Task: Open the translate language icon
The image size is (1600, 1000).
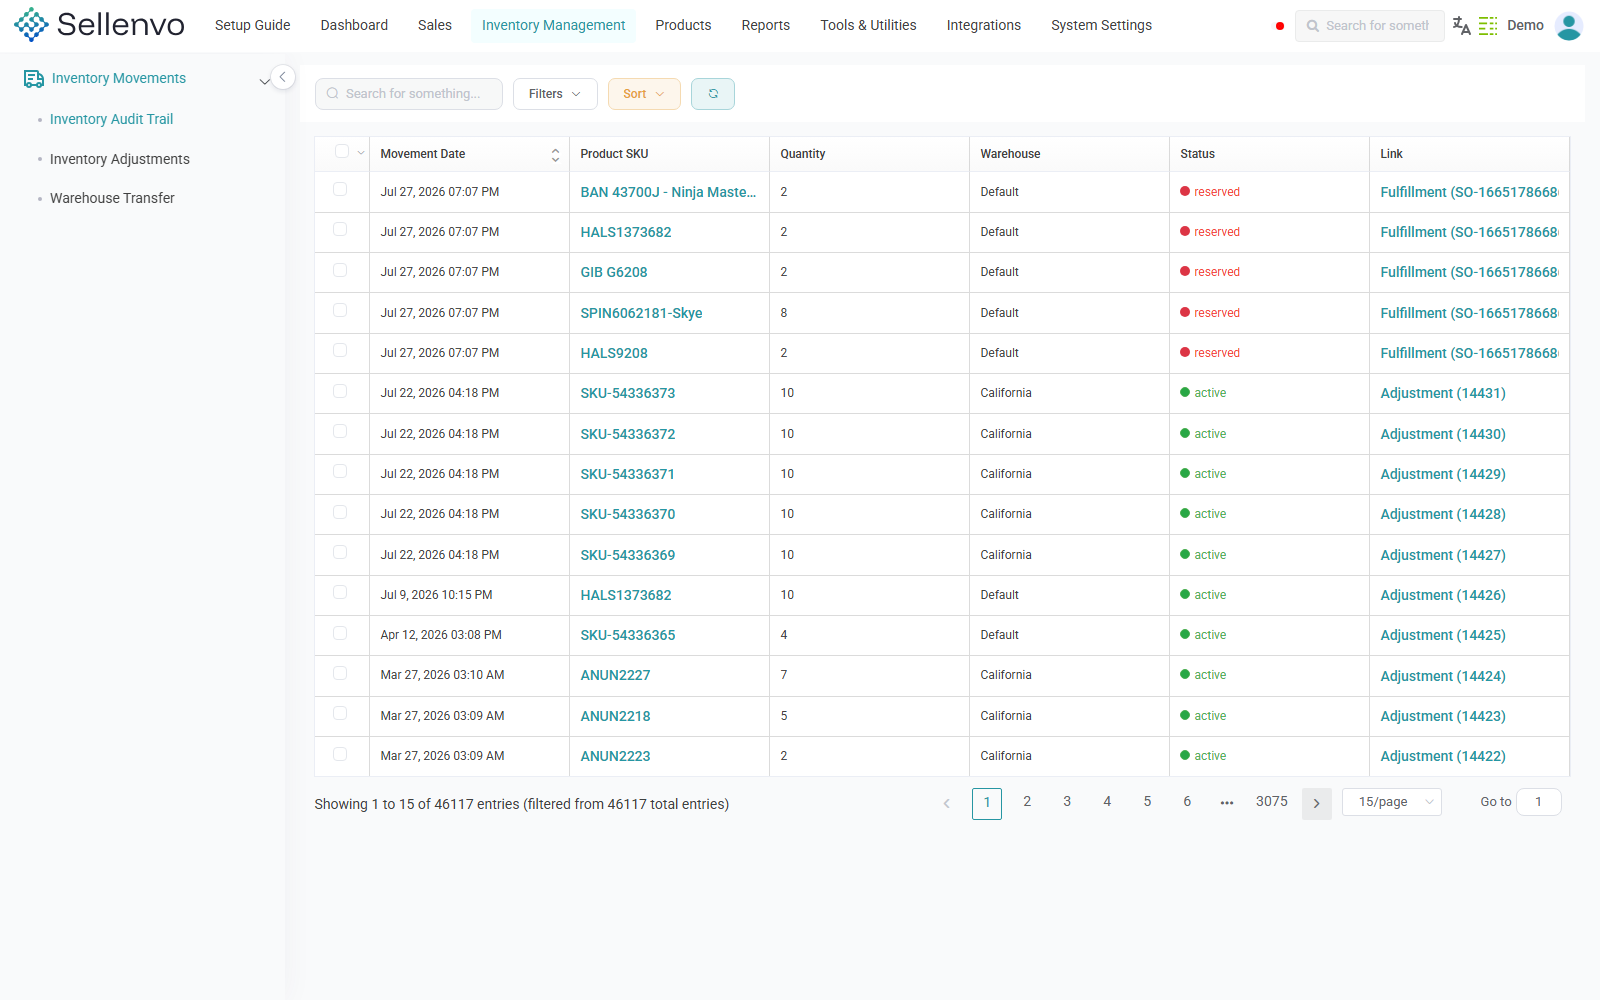Action: tap(1461, 26)
